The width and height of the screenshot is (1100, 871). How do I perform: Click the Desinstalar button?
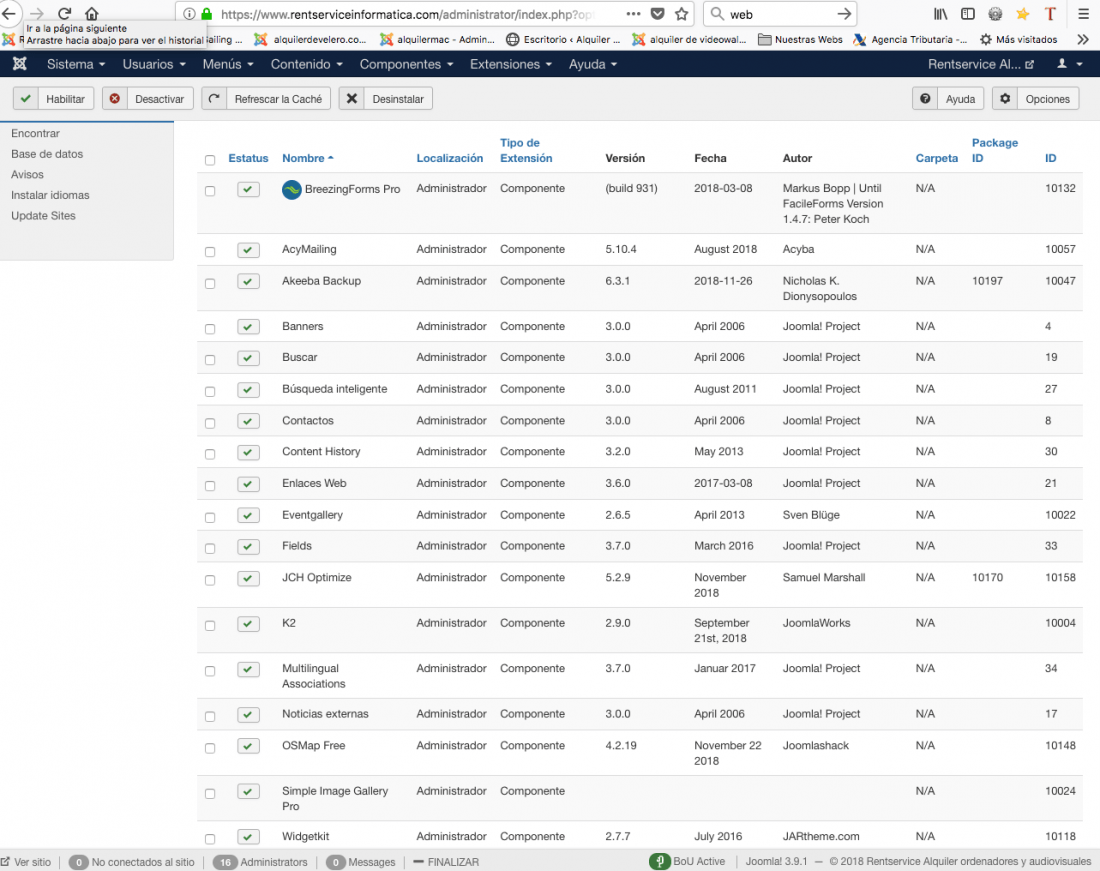pyautogui.click(x=386, y=99)
